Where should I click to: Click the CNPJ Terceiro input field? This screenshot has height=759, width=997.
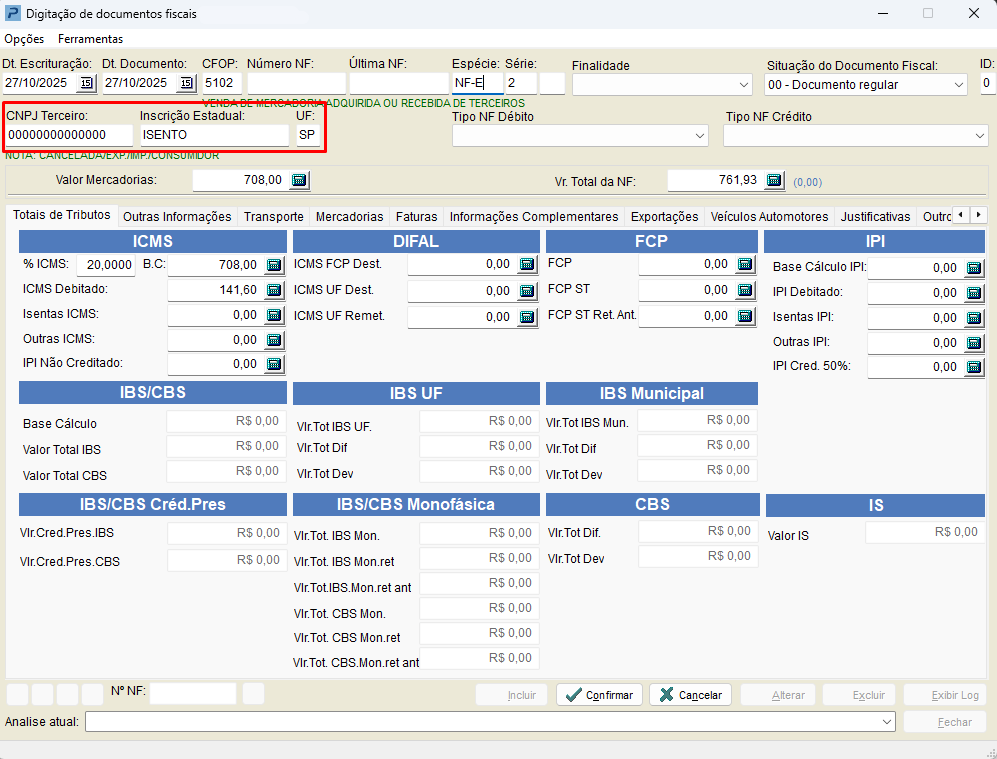(68, 135)
